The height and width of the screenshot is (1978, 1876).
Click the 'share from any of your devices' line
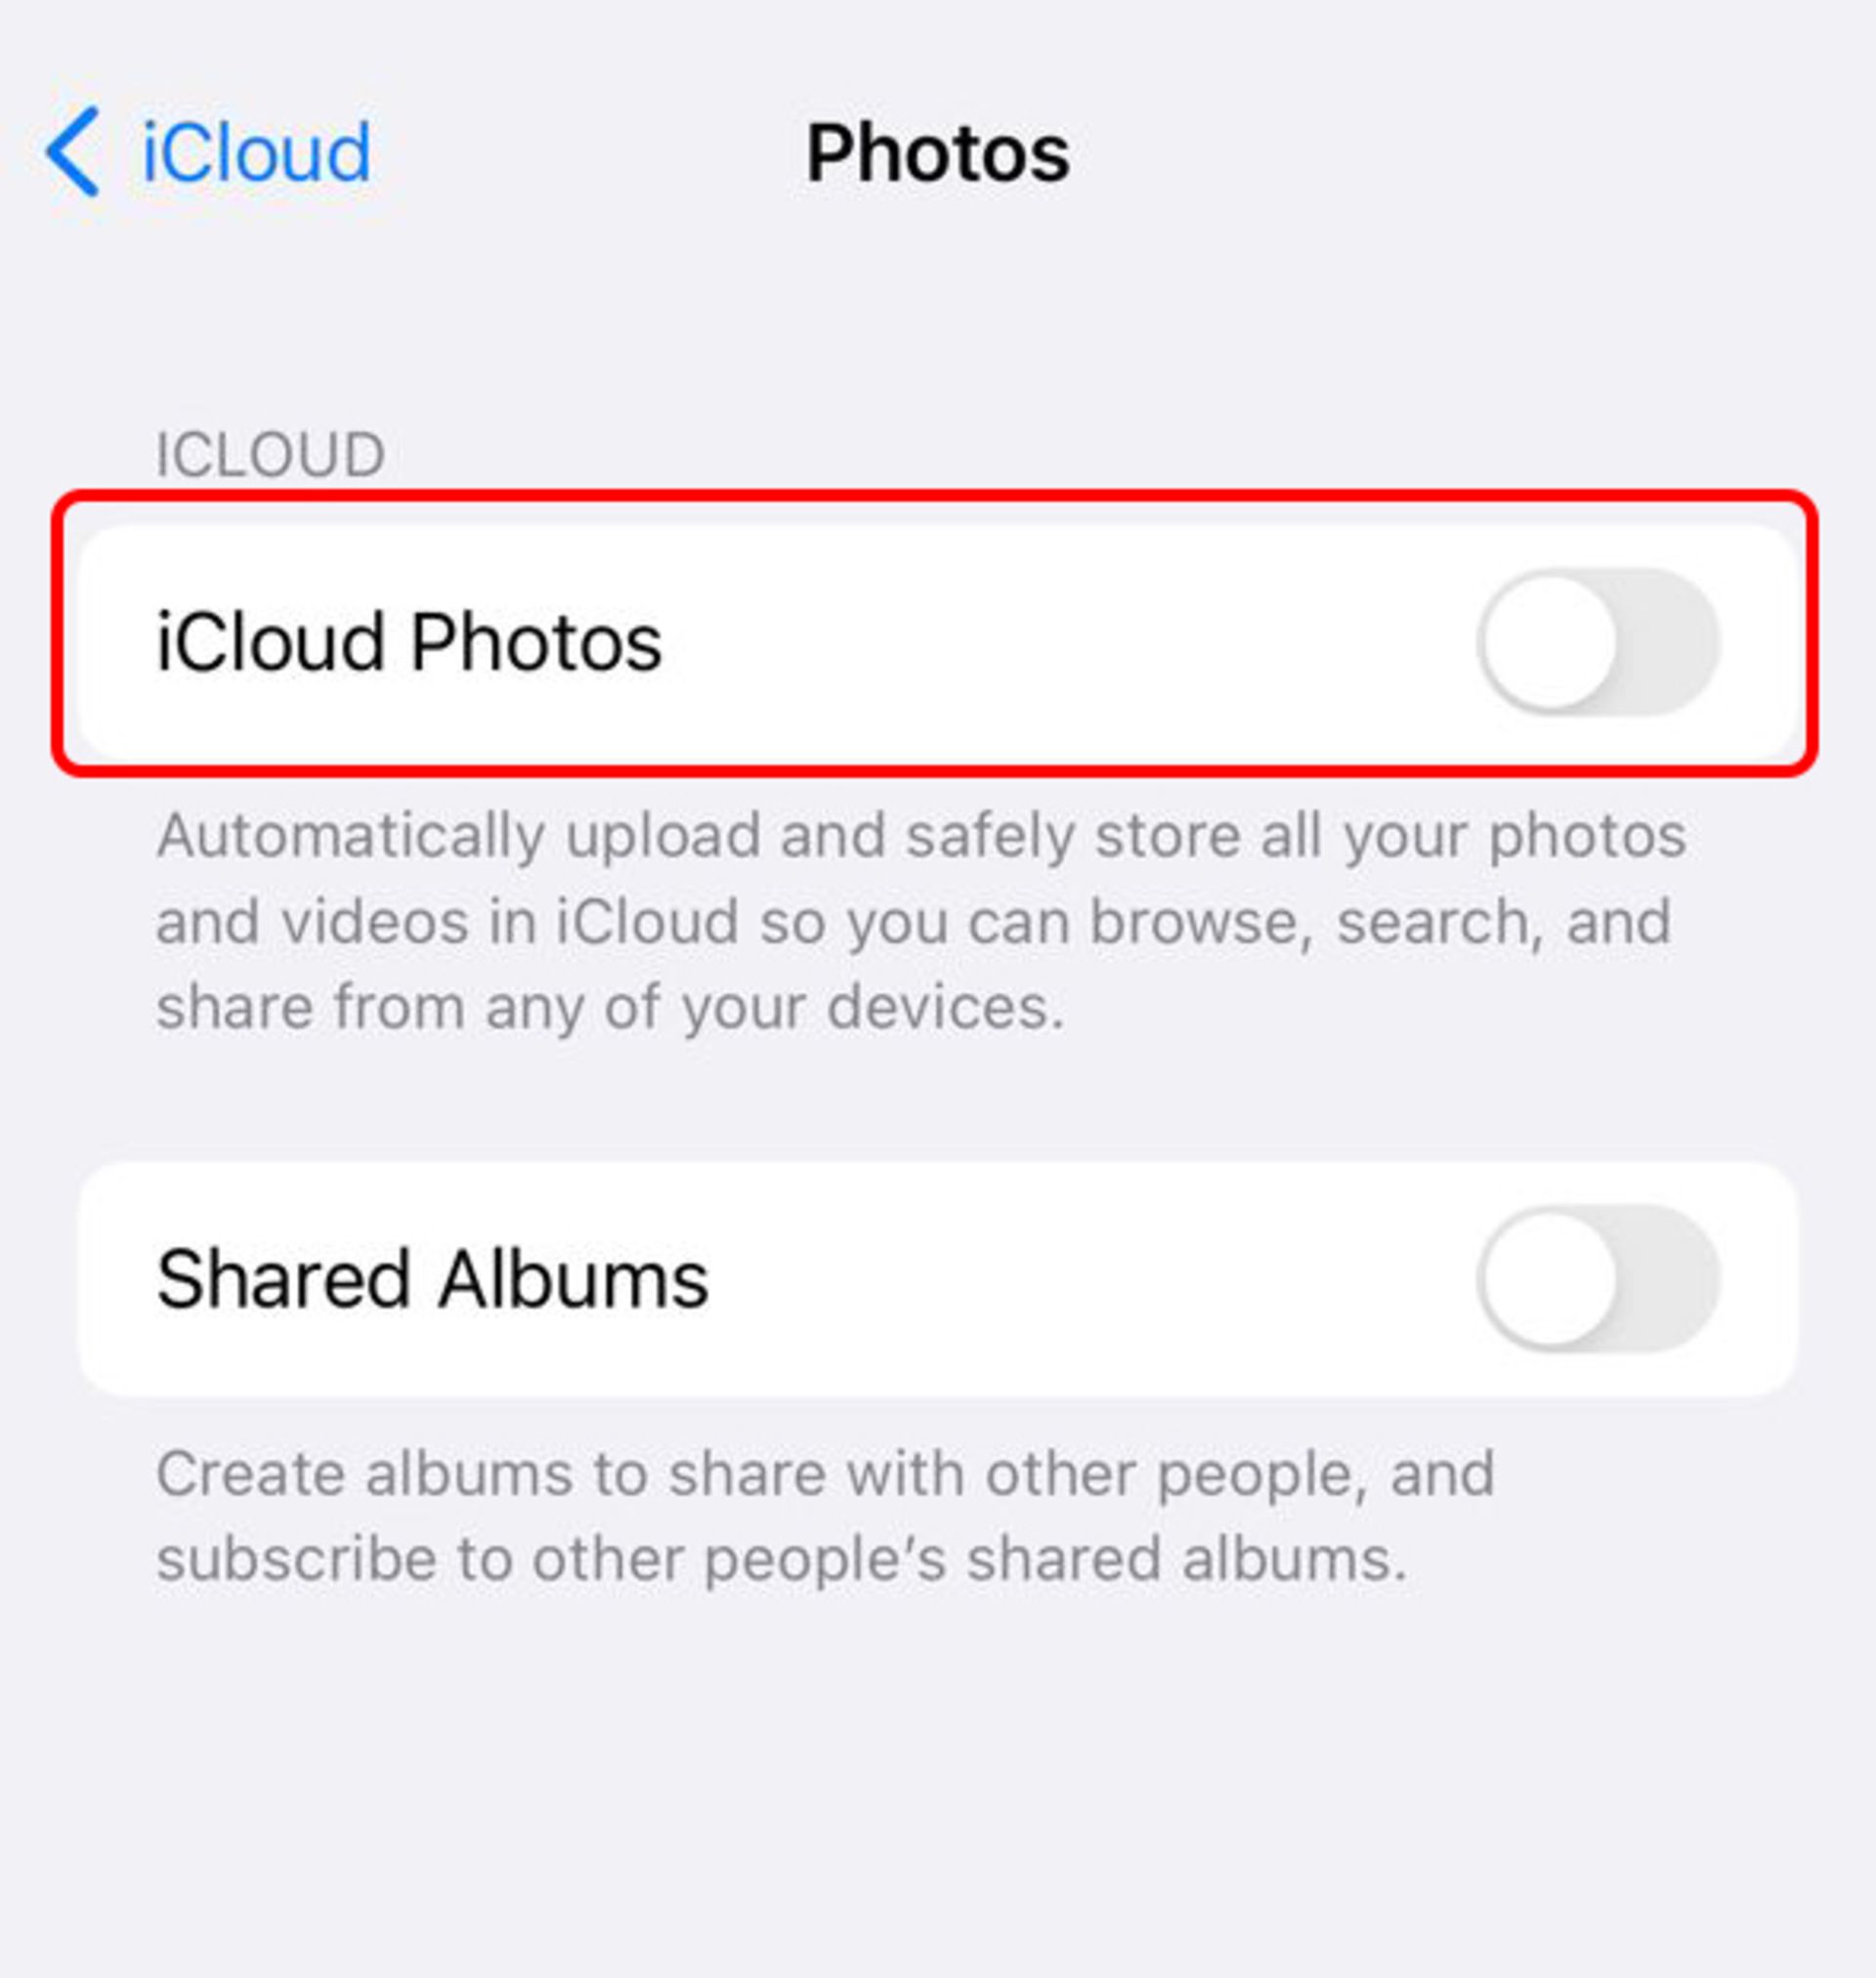click(x=610, y=1006)
